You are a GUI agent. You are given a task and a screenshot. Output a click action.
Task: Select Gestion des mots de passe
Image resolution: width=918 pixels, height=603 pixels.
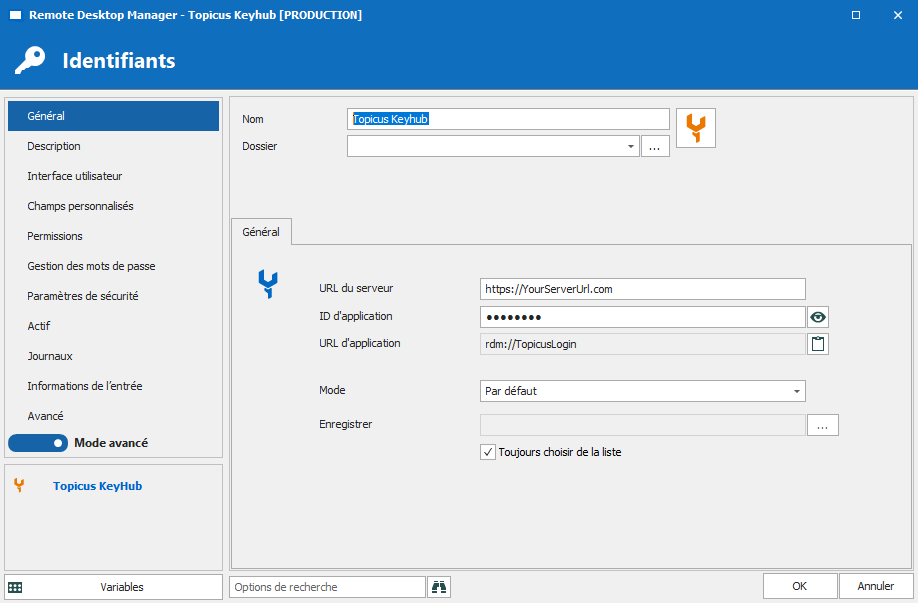(91, 266)
